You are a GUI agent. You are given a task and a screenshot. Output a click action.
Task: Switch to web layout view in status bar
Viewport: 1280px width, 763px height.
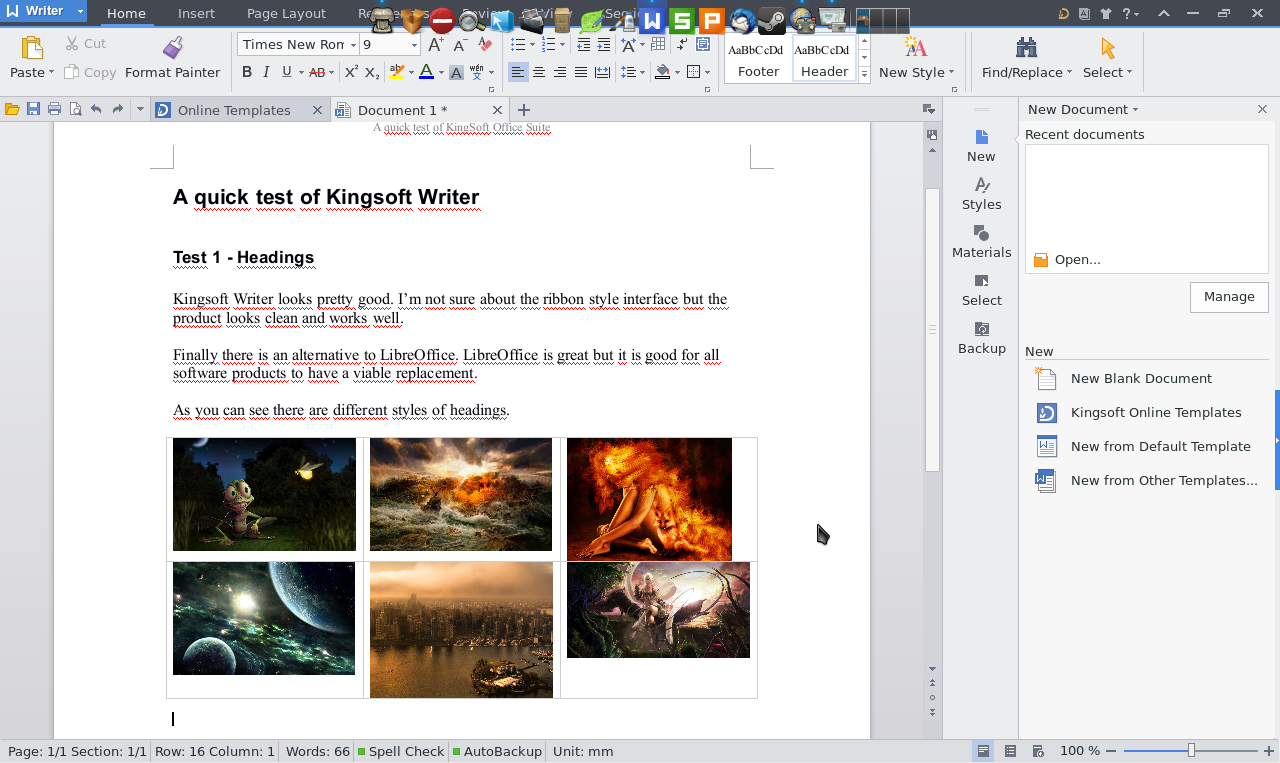tap(1038, 751)
